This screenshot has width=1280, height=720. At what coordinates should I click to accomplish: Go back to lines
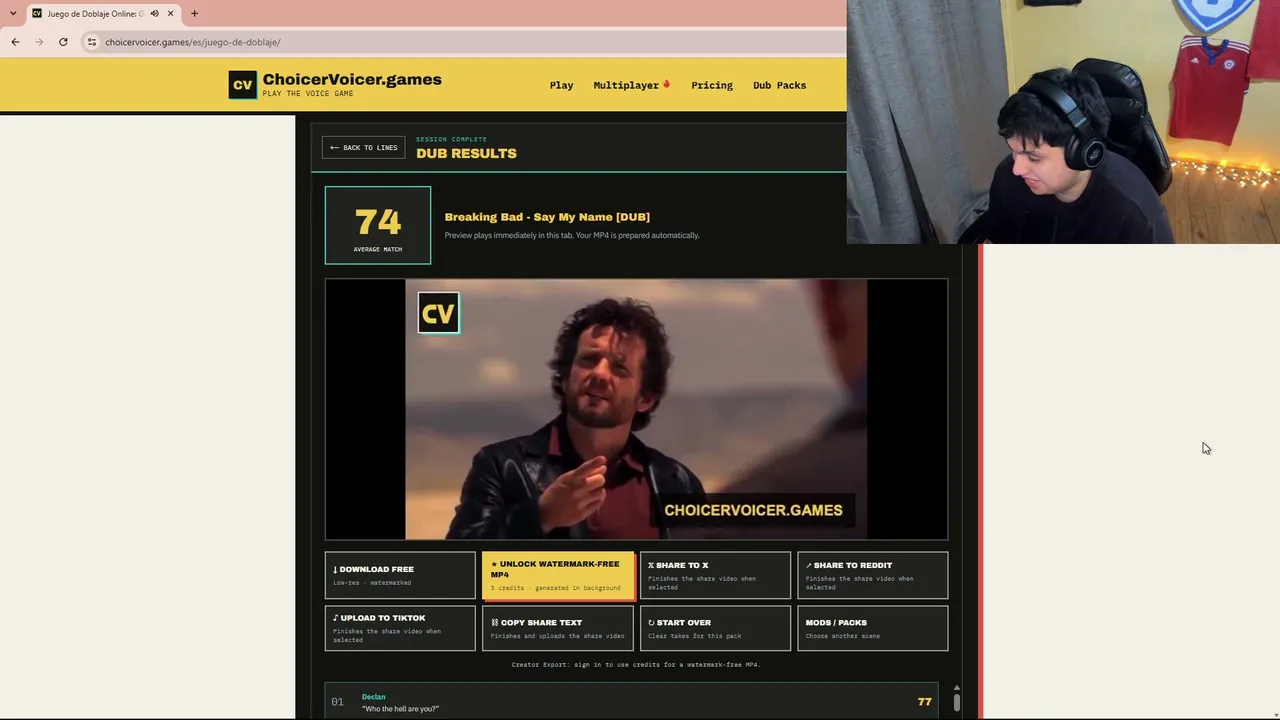pos(364,148)
